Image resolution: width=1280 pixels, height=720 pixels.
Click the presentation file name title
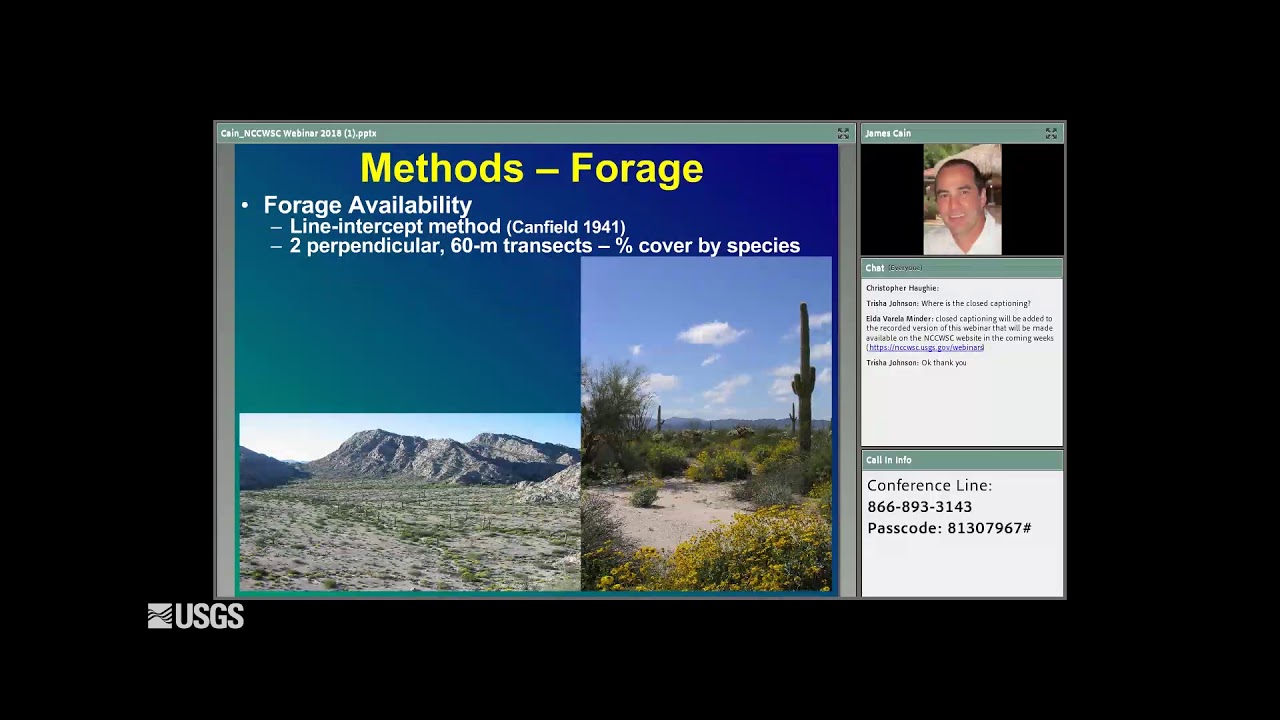[x=299, y=133]
